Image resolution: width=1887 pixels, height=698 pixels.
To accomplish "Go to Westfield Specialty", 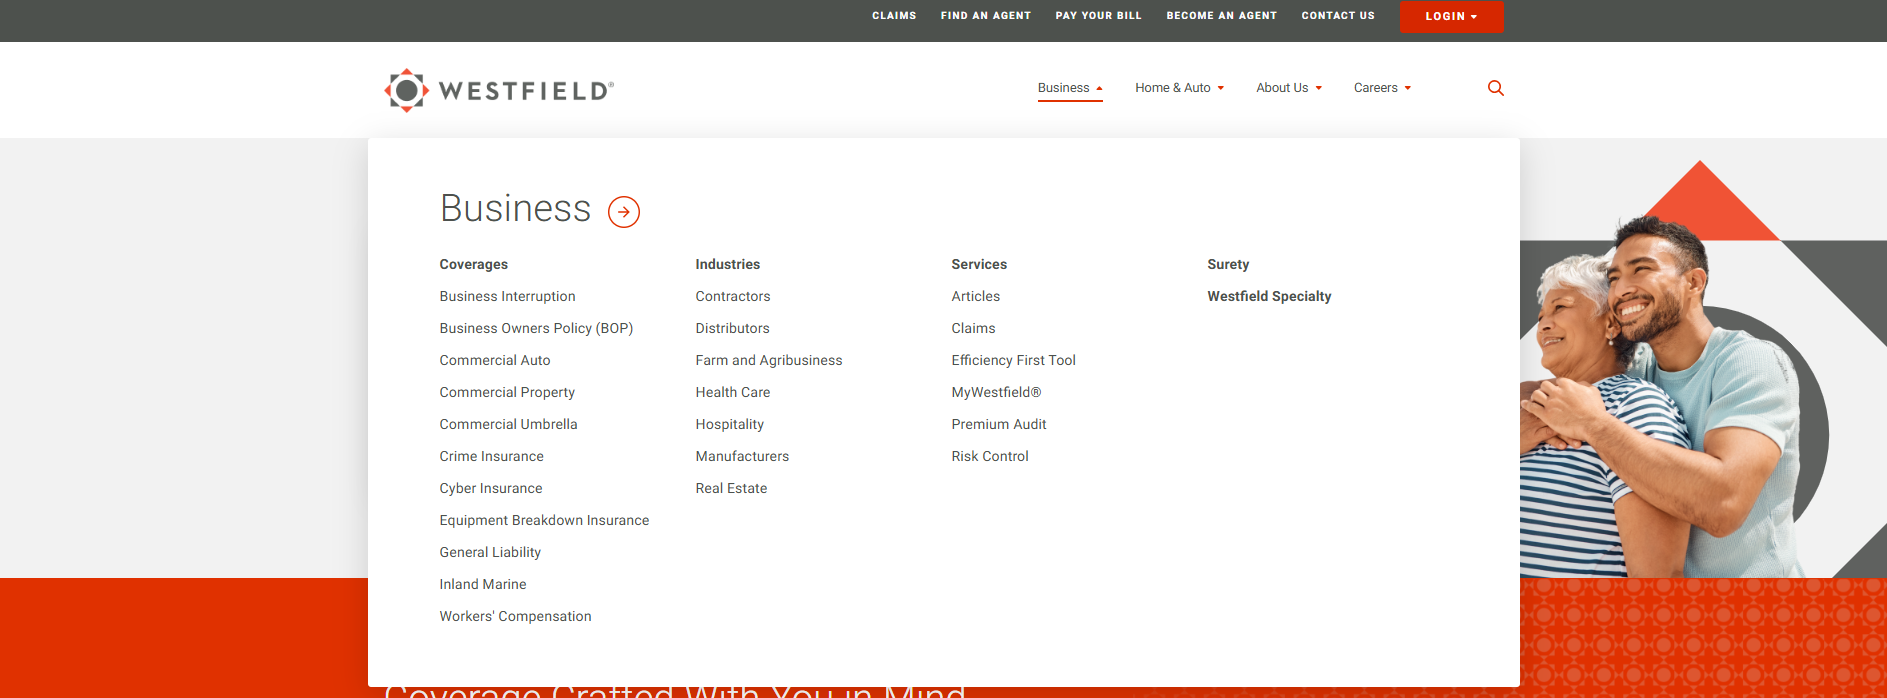I will [1269, 296].
